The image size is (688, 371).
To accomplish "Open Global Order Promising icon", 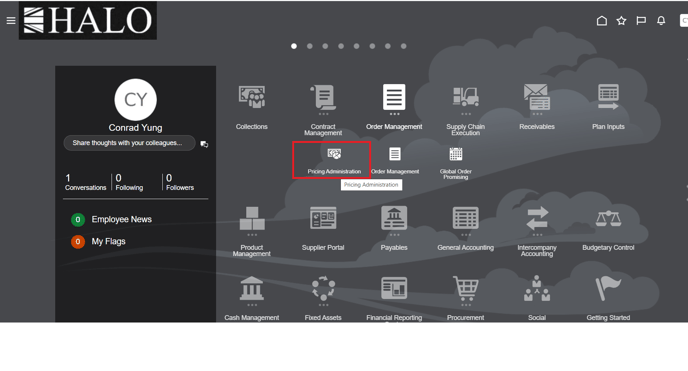I will pos(456,154).
